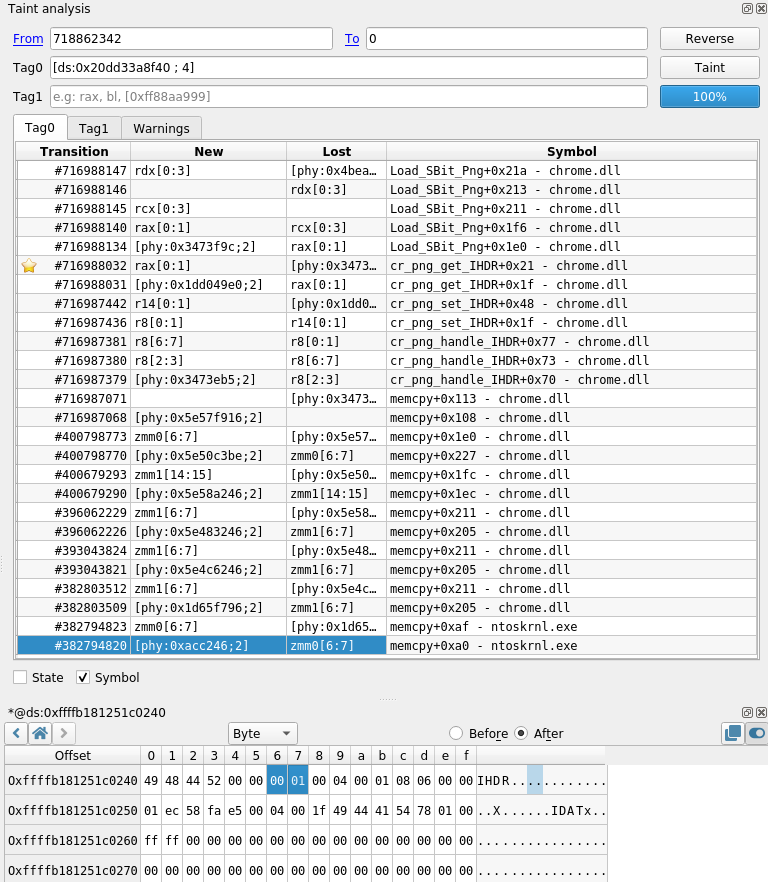768x882 pixels.
Task: Close the memory view panel
Action: point(761,712)
